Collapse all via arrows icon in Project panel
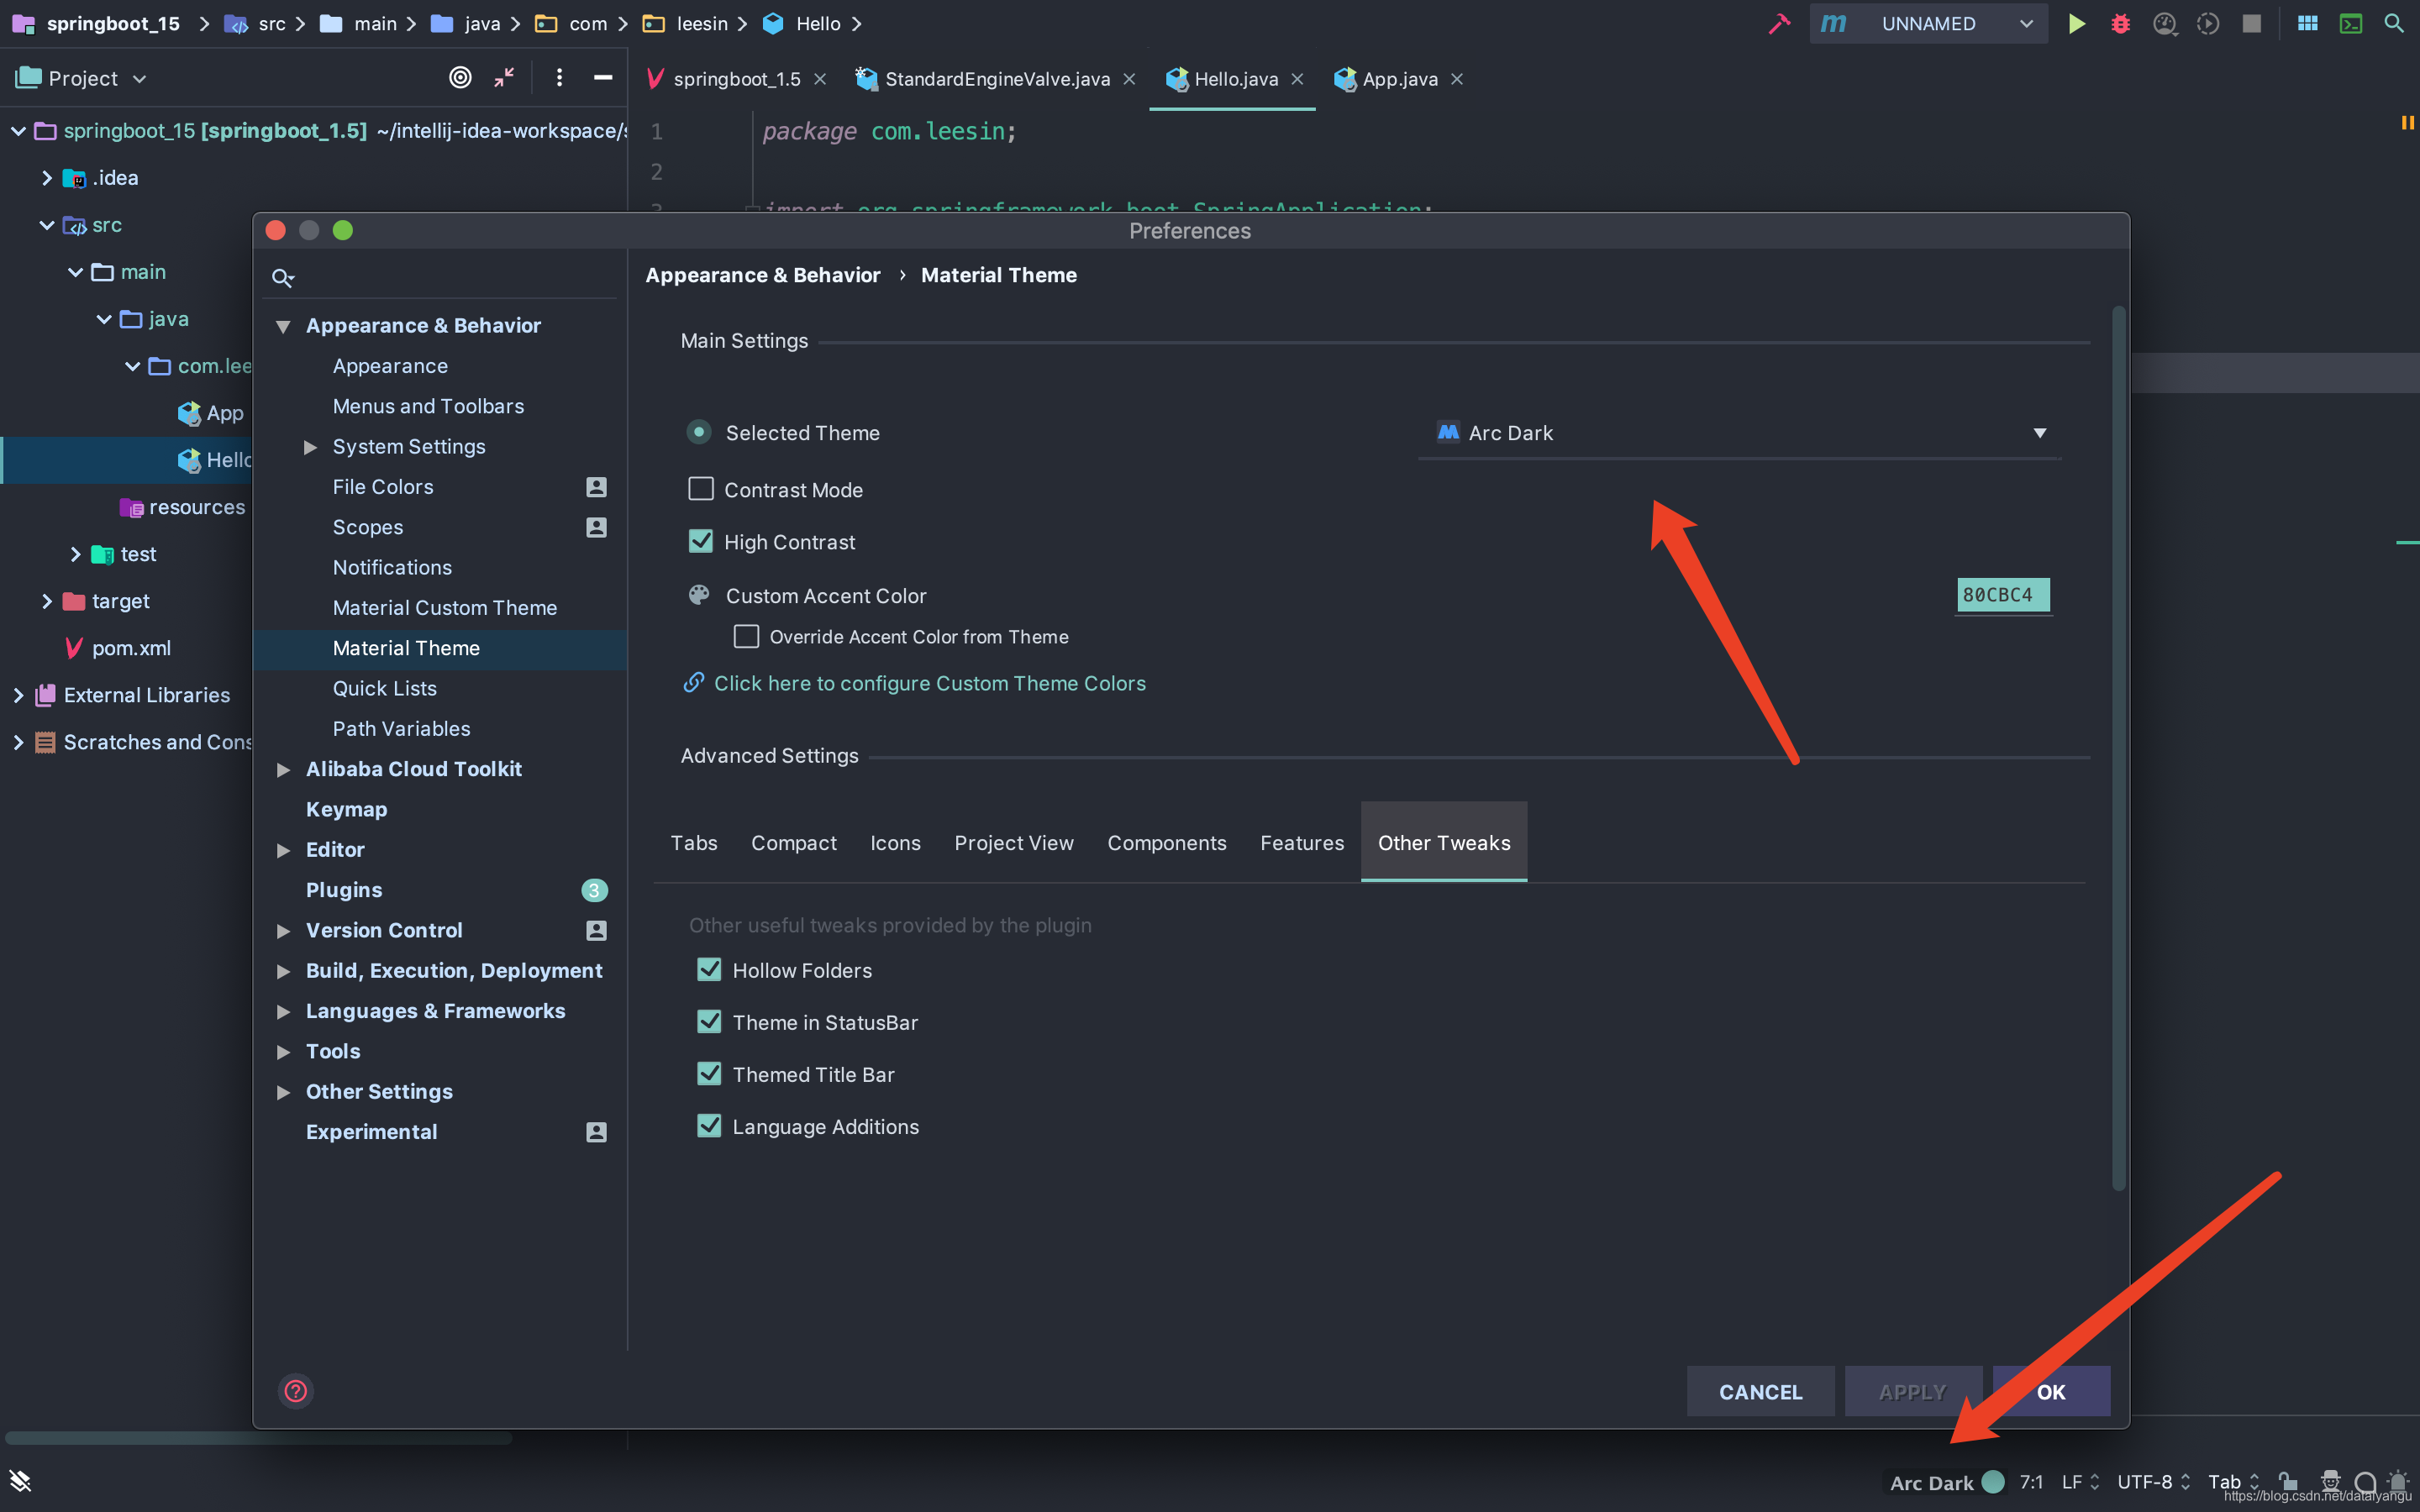This screenshot has height=1512, width=2420. (504, 77)
